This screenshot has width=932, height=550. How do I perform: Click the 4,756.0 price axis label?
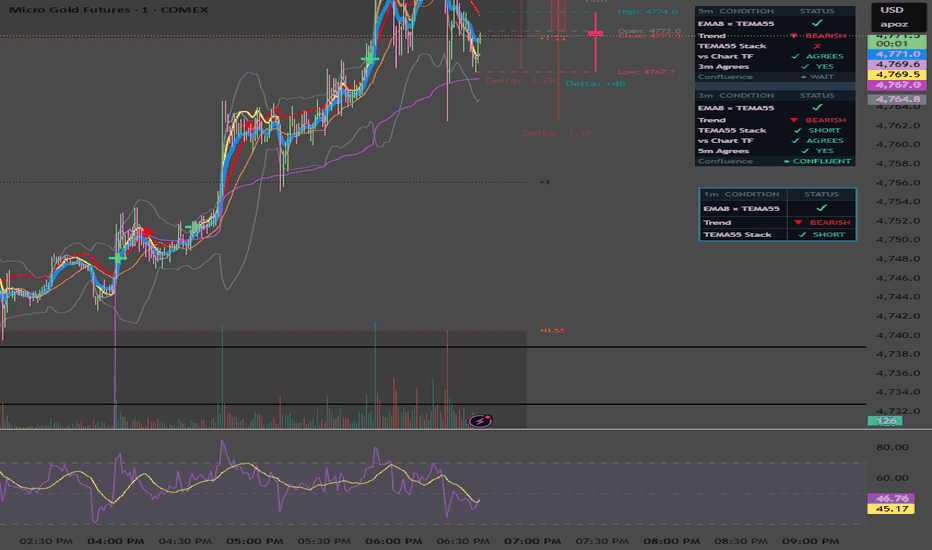pyautogui.click(x=899, y=183)
